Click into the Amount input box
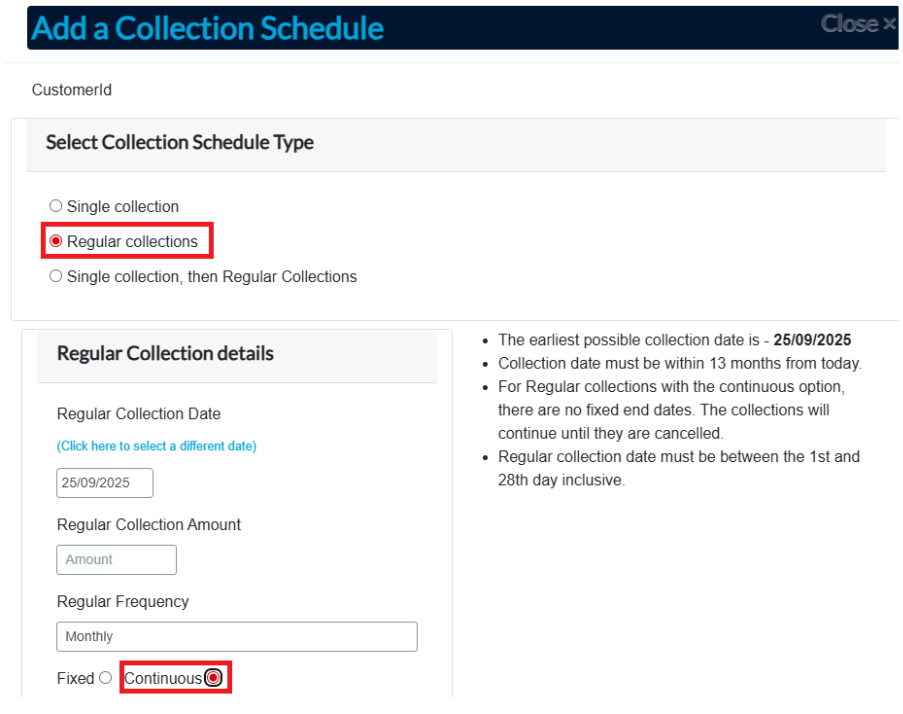 click(116, 560)
